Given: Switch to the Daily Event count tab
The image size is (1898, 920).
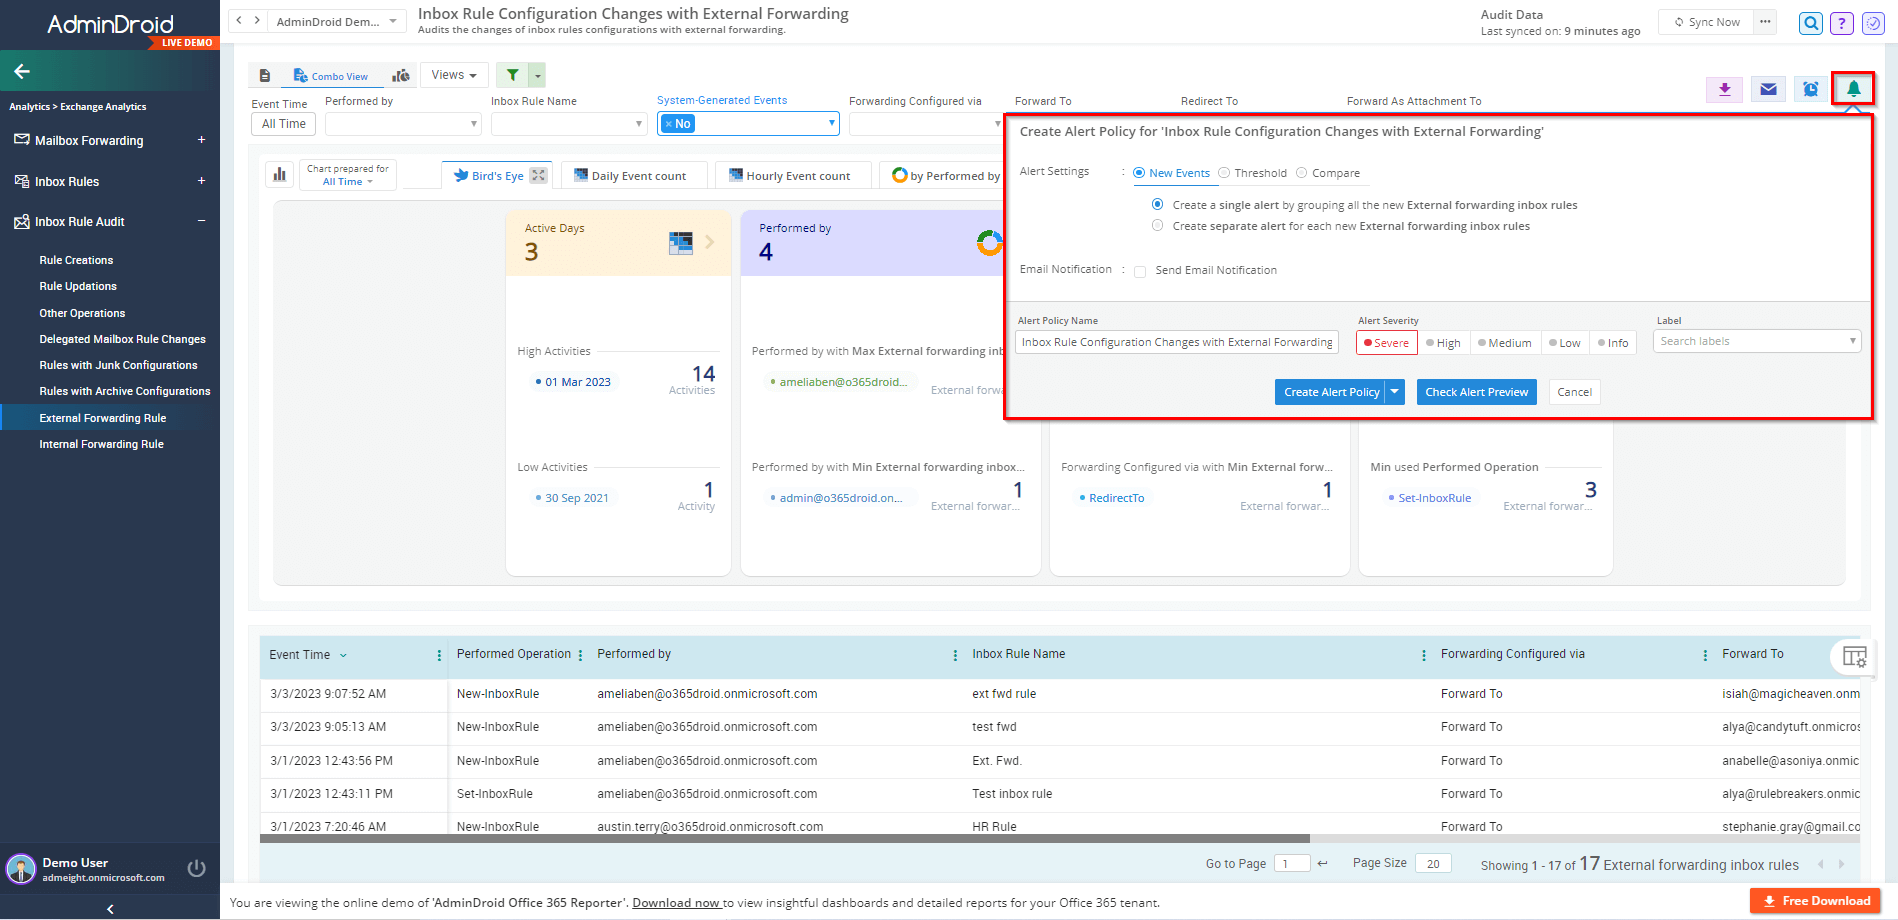Looking at the screenshot, I should click(x=634, y=174).
